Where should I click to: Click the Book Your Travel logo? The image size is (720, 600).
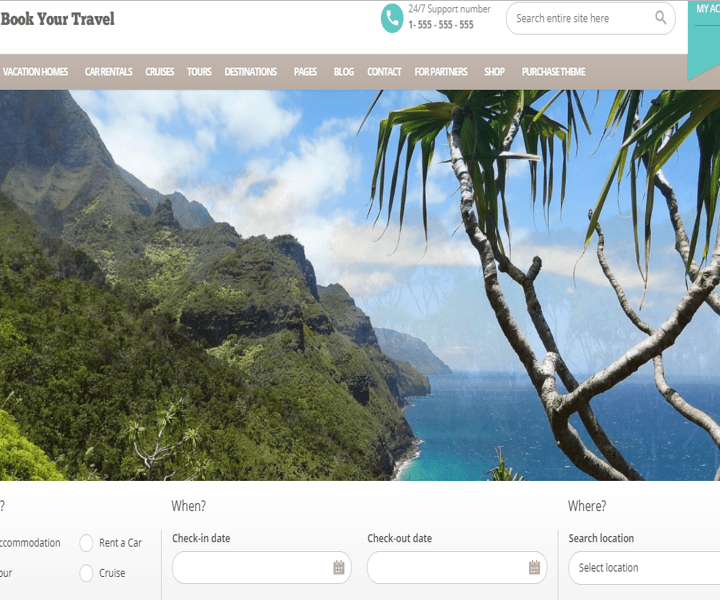click(x=57, y=19)
